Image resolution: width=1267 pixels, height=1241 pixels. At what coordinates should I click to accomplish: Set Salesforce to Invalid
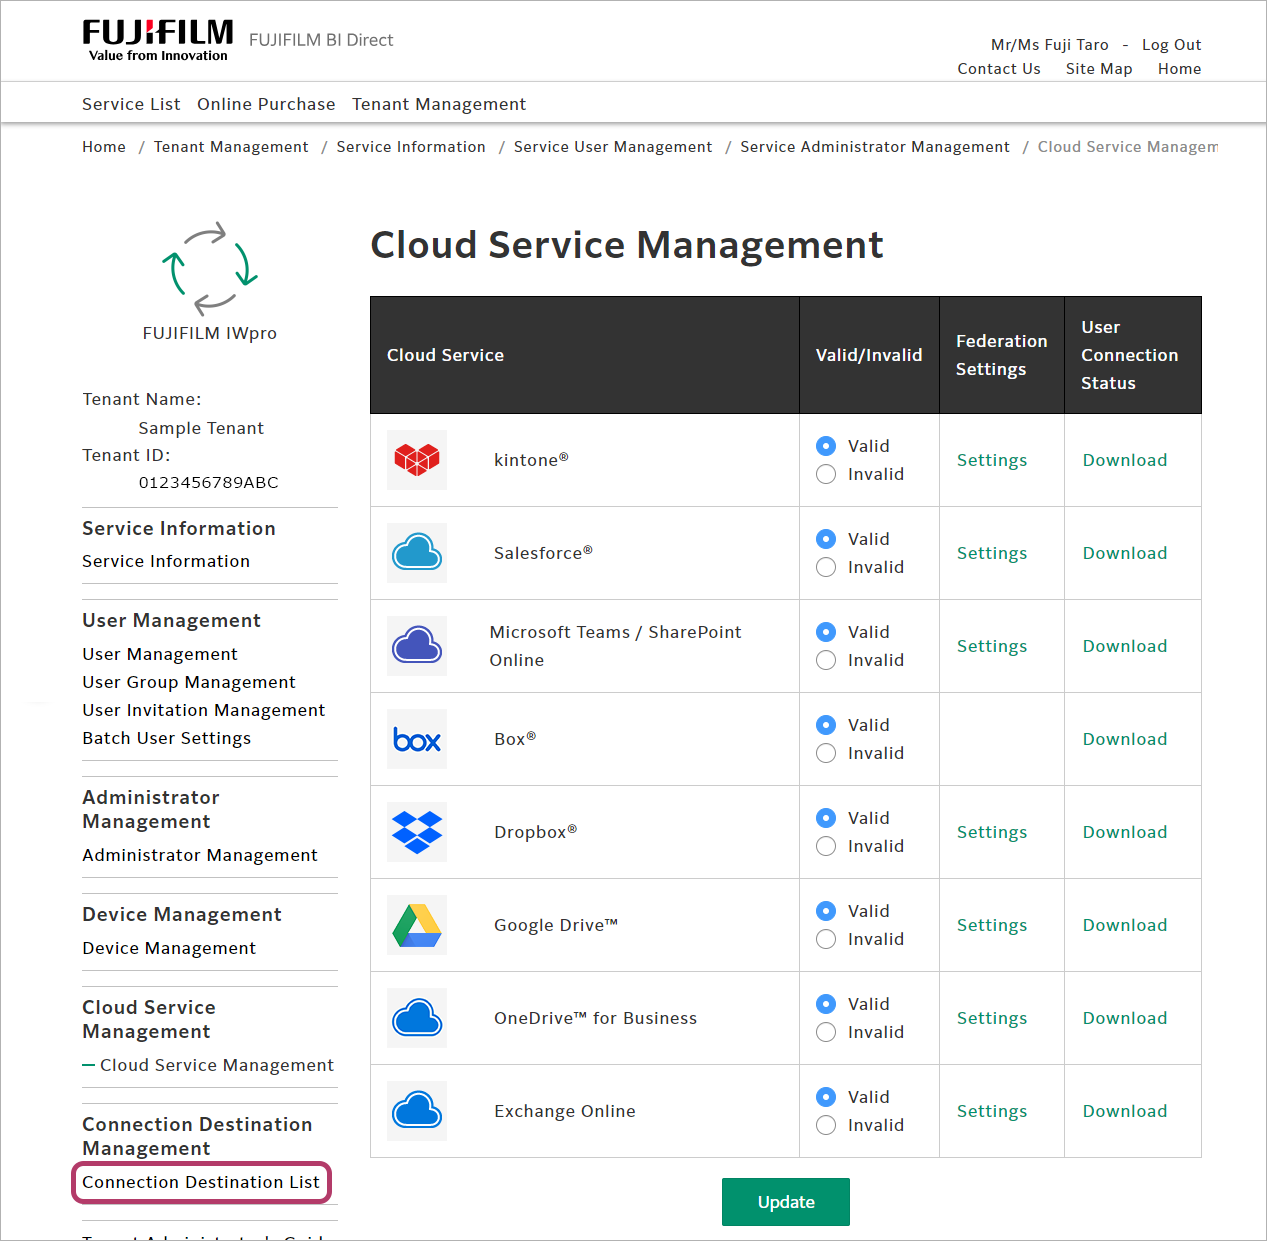pos(826,567)
